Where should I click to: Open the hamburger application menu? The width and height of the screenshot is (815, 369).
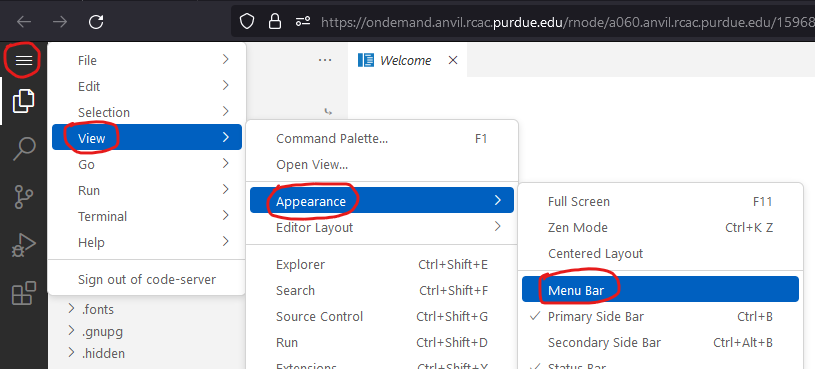23,61
